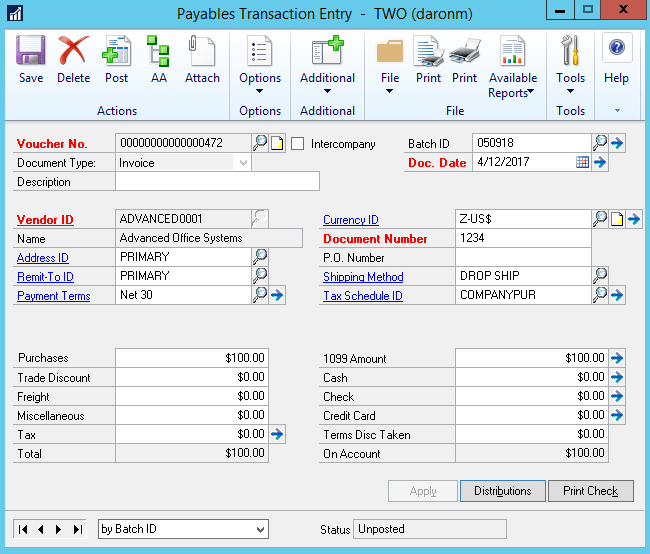Click the Distributions button
650x554 pixels.
pos(502,491)
